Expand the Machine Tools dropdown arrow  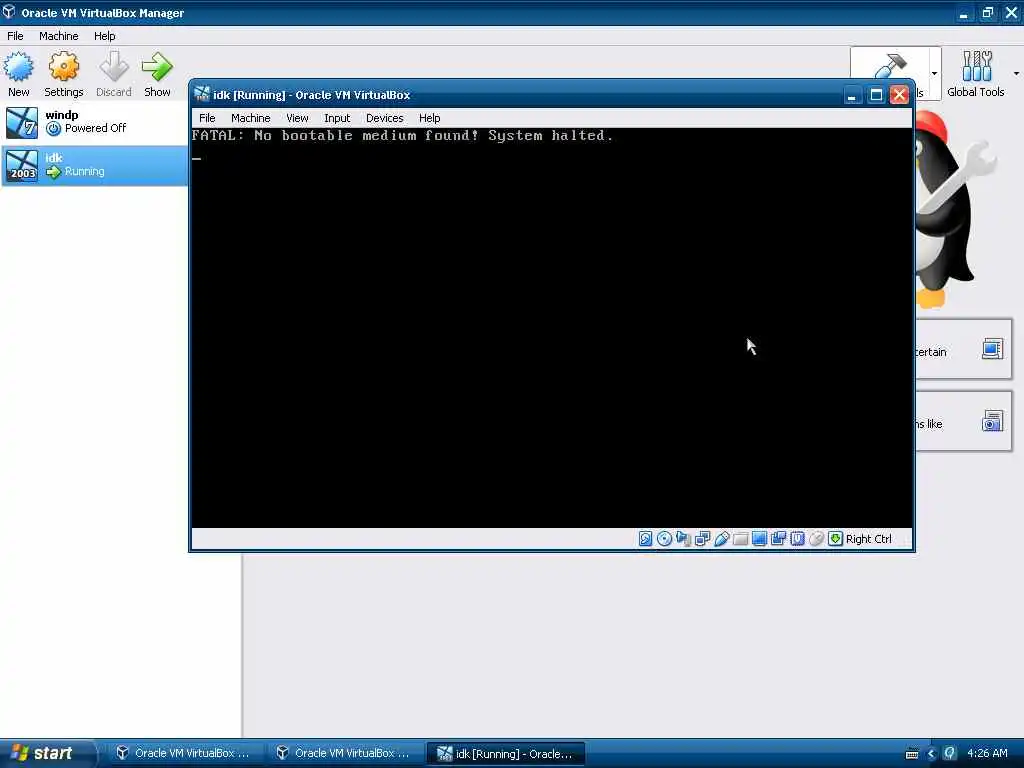(934, 73)
